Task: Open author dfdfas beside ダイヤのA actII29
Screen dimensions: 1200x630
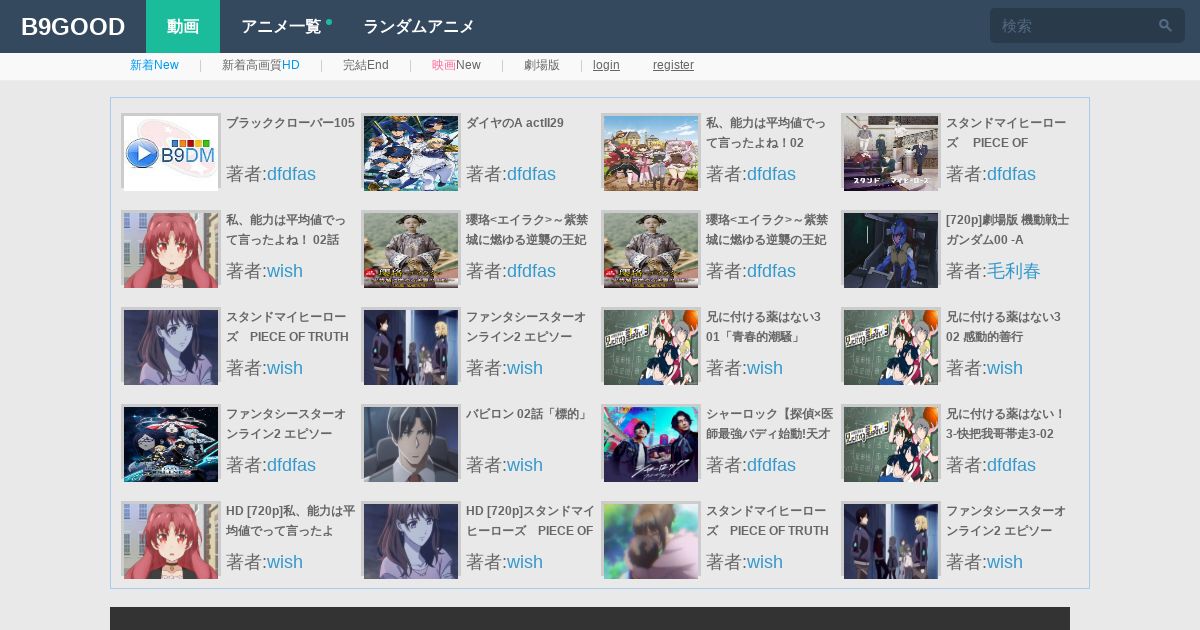Action: pyautogui.click(x=531, y=174)
